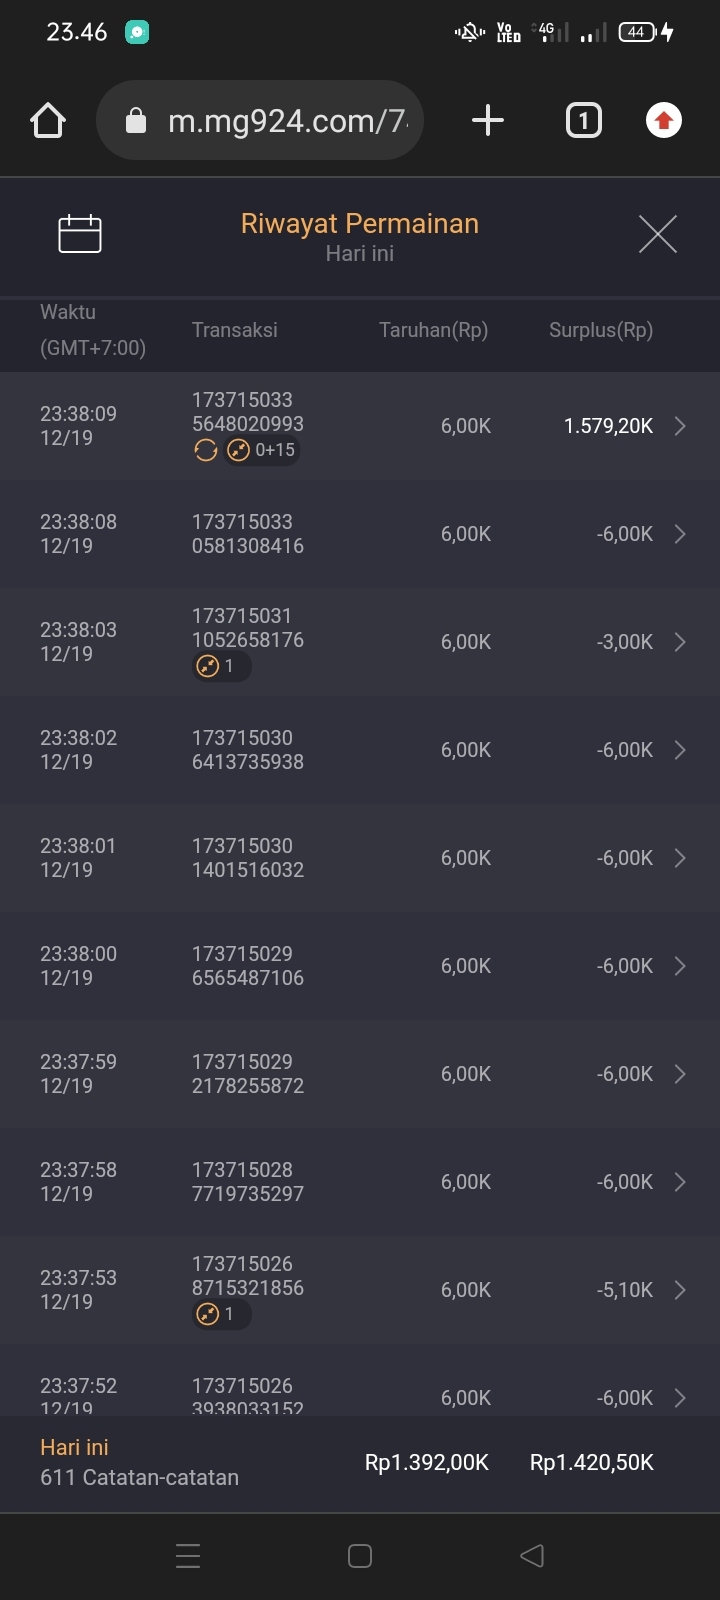Tap the browser home icon
Screen dimensions: 720x1600
pyautogui.click(x=48, y=121)
